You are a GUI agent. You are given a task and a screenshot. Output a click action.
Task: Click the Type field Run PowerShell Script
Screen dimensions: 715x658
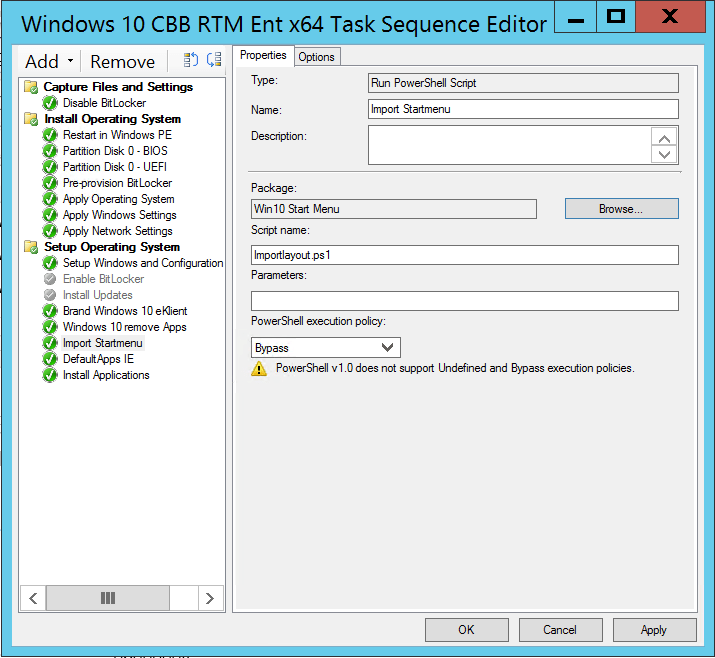pyautogui.click(x=523, y=83)
